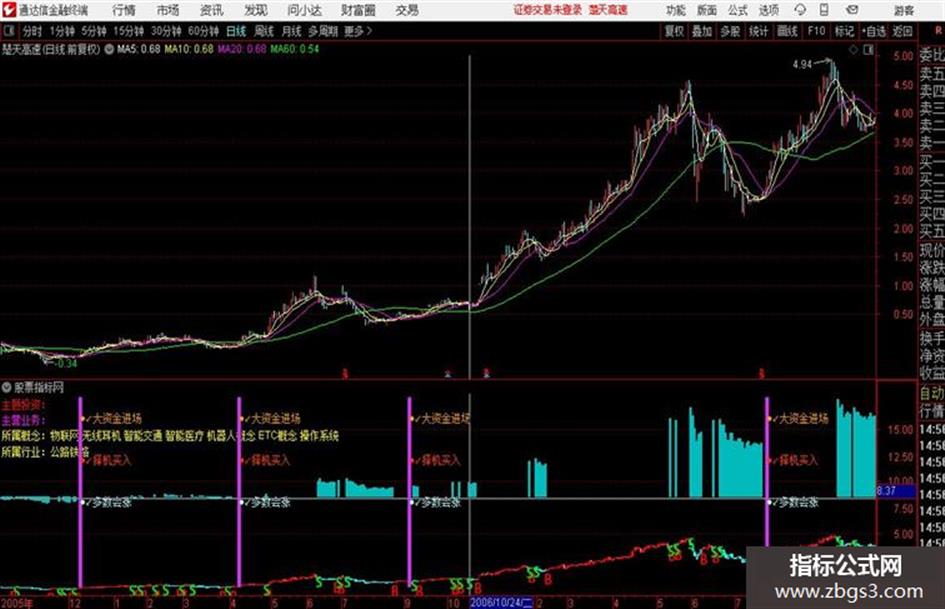This screenshot has height=609, width=945.
Task: Click the MA10: 0.68 indicator value
Action: click(189, 49)
